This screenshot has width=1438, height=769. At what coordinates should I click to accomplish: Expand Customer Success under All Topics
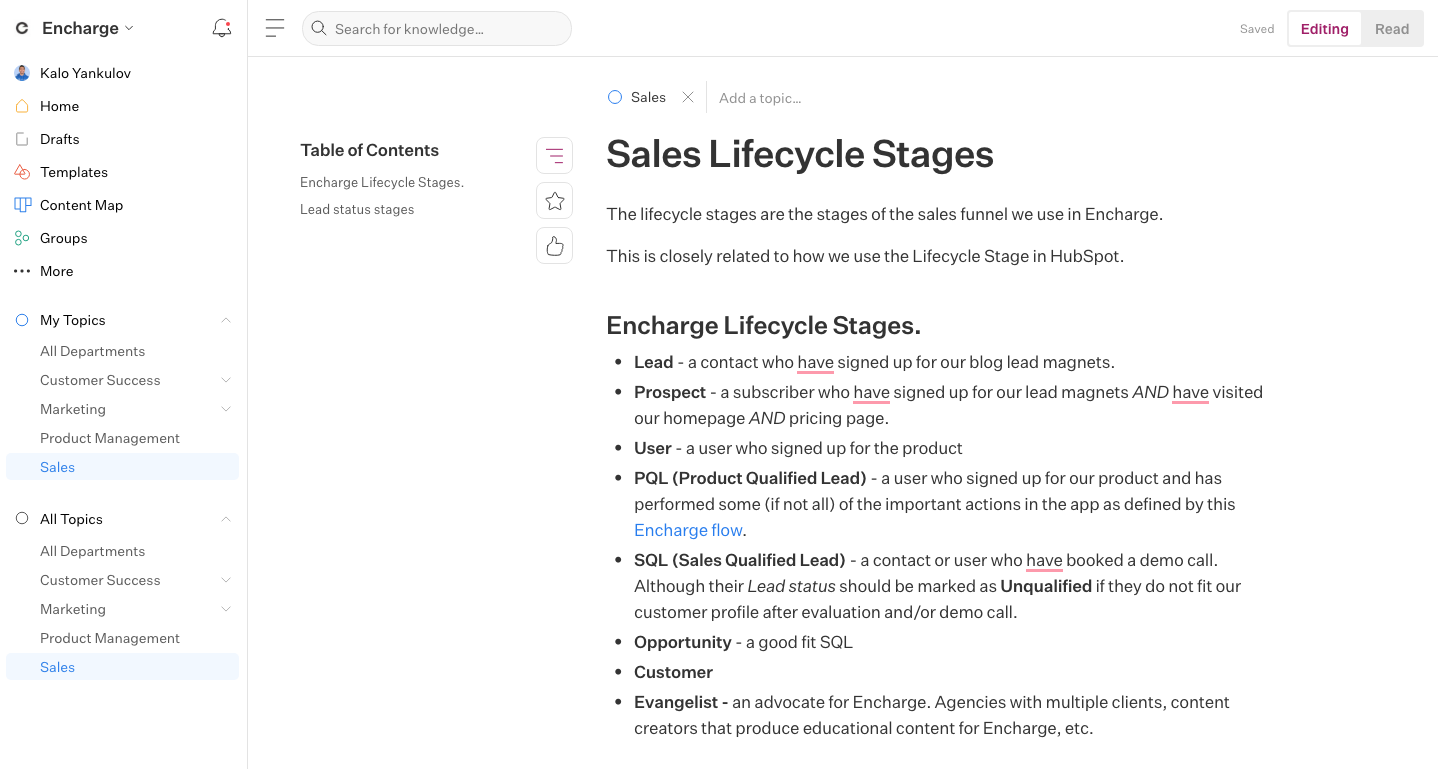tap(226, 580)
